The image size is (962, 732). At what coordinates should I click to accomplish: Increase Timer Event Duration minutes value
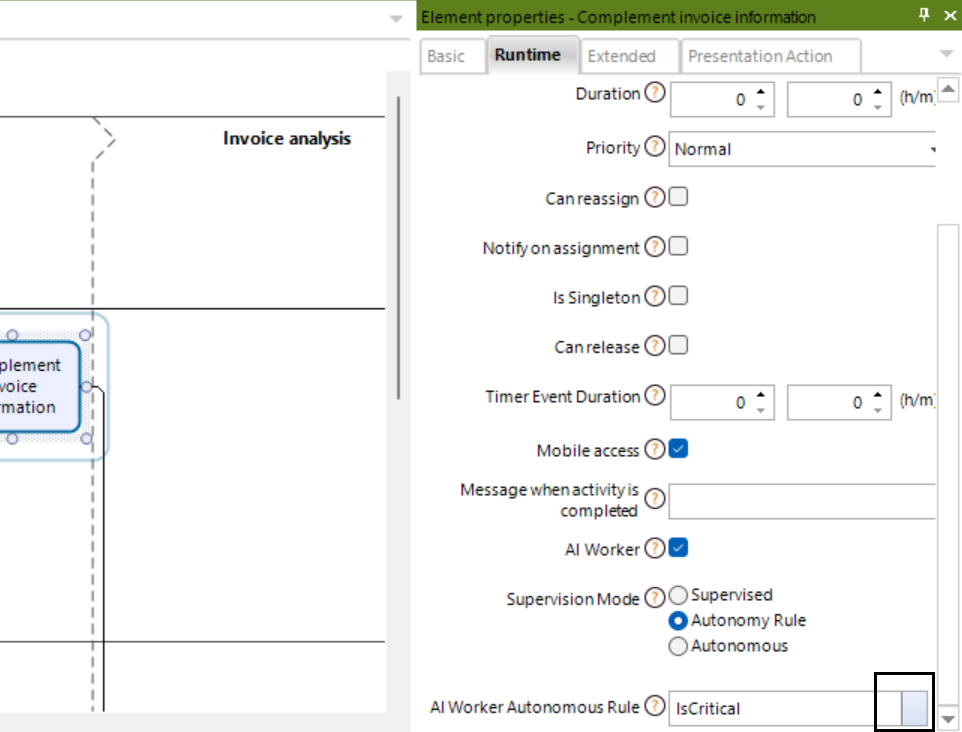[878, 395]
